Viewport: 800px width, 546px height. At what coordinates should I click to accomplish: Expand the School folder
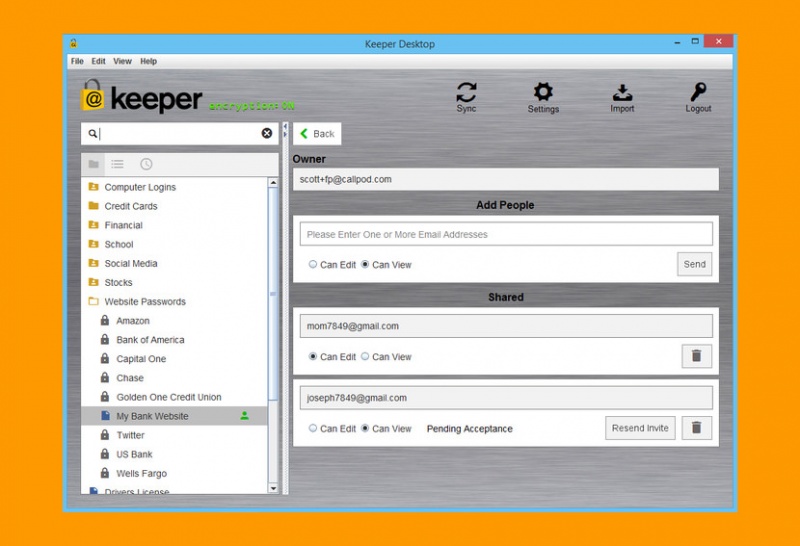pyautogui.click(x=93, y=244)
